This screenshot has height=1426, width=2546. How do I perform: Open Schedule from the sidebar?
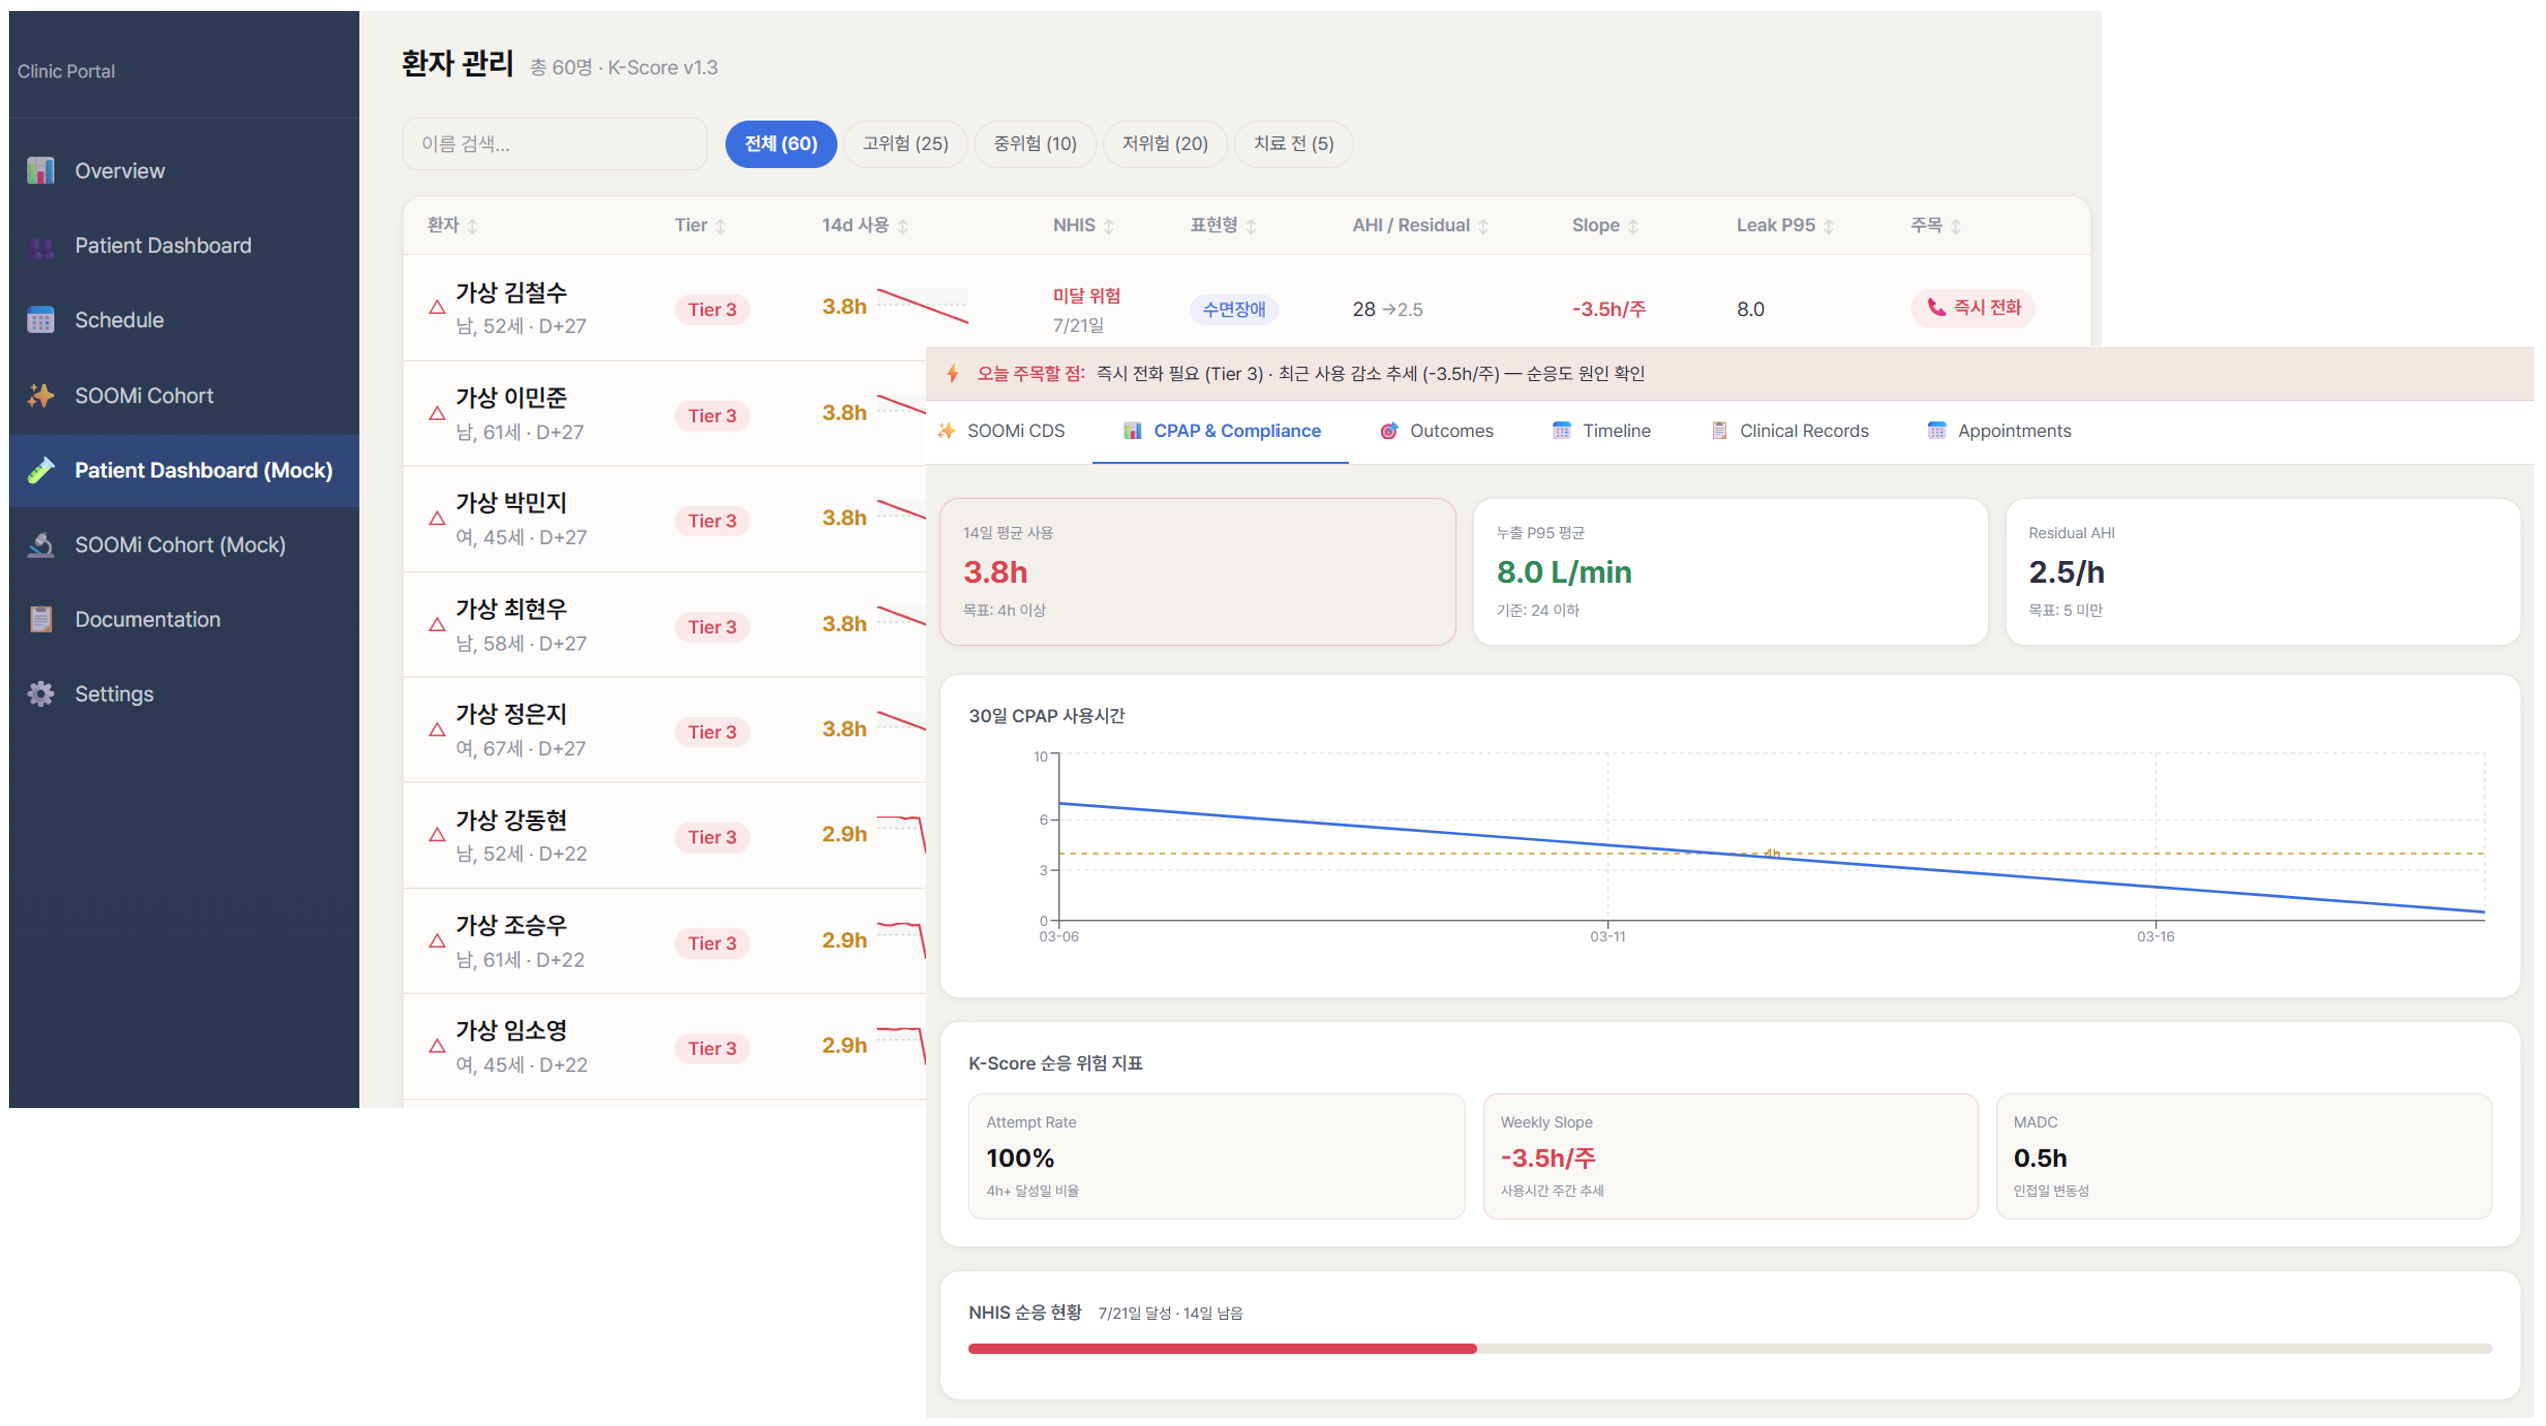(x=119, y=320)
